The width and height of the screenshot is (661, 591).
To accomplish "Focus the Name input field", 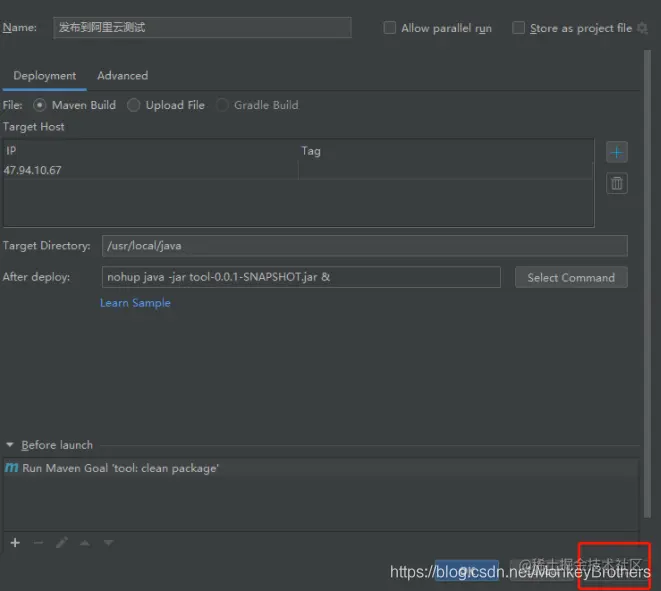I will point(202,28).
